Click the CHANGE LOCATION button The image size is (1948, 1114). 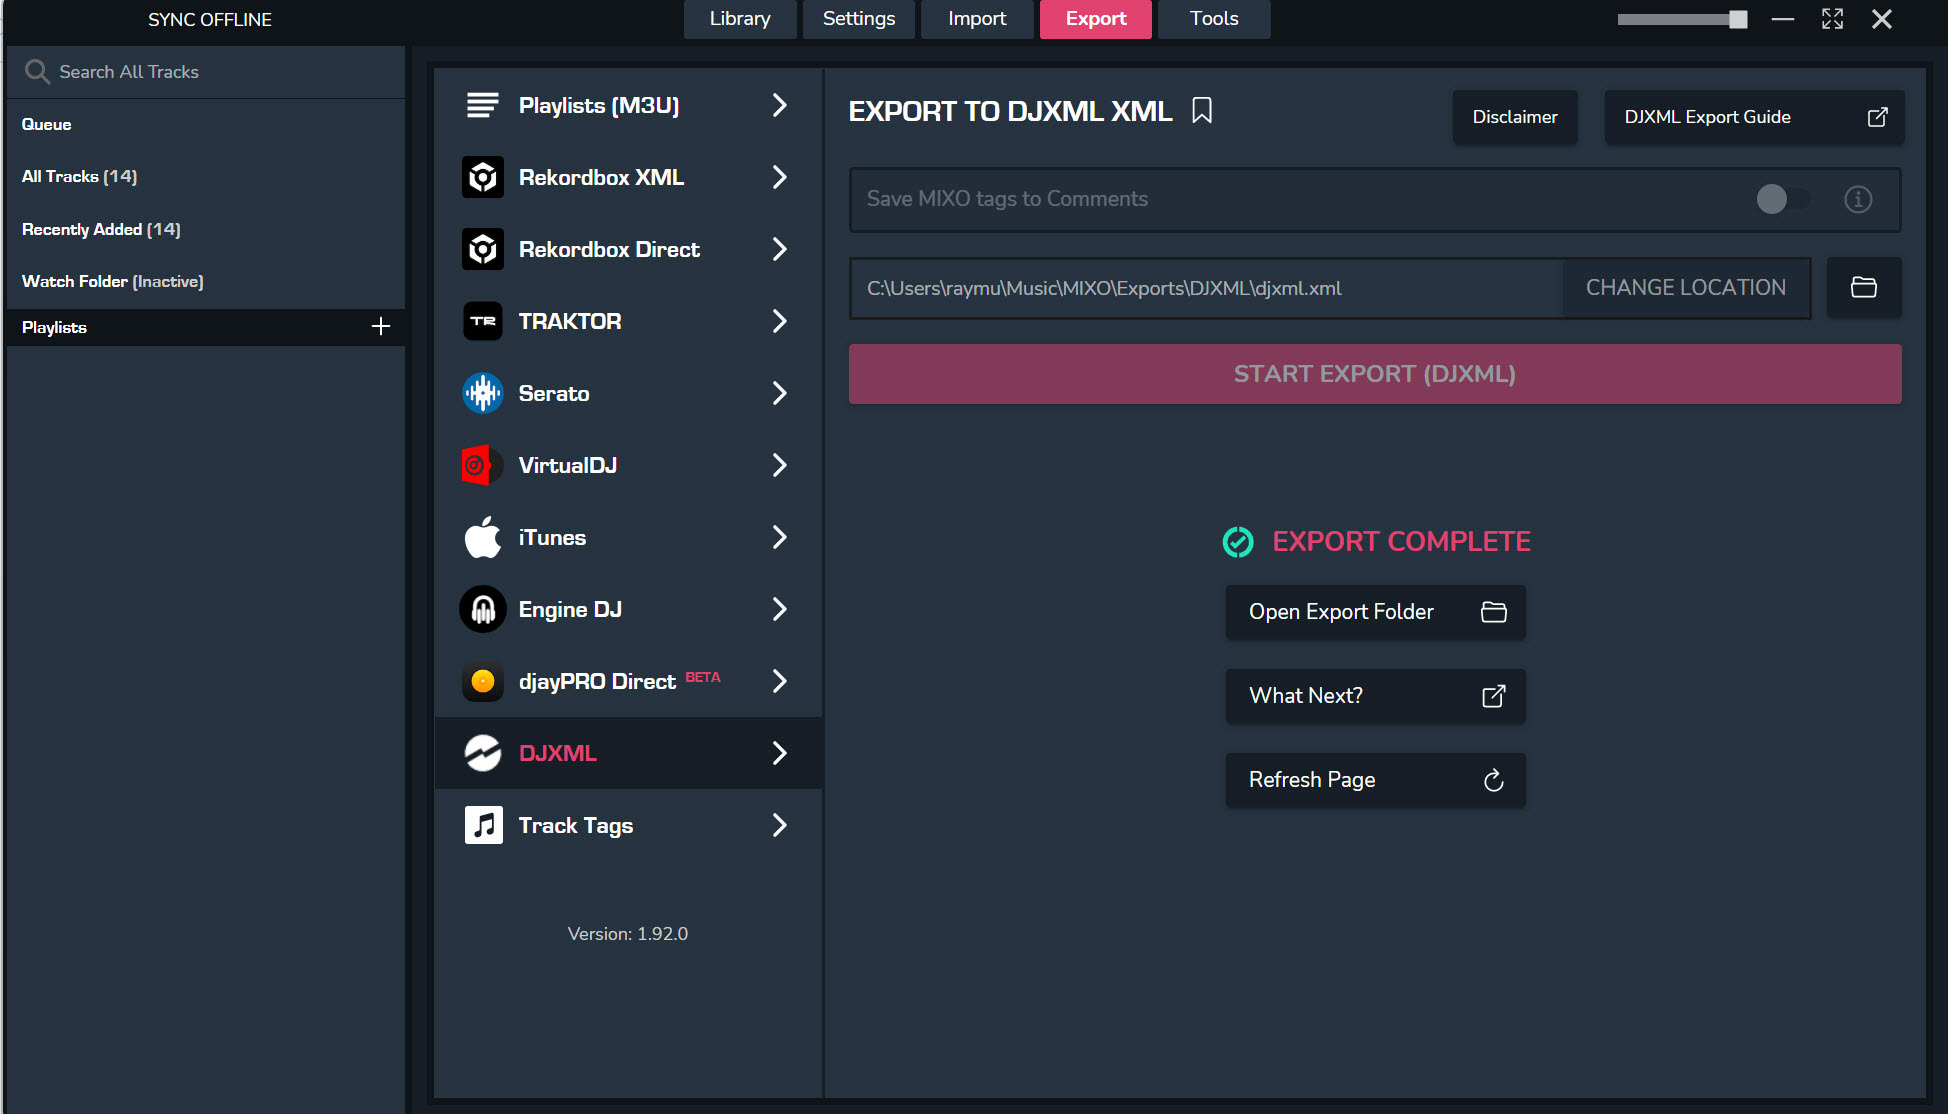(1686, 288)
